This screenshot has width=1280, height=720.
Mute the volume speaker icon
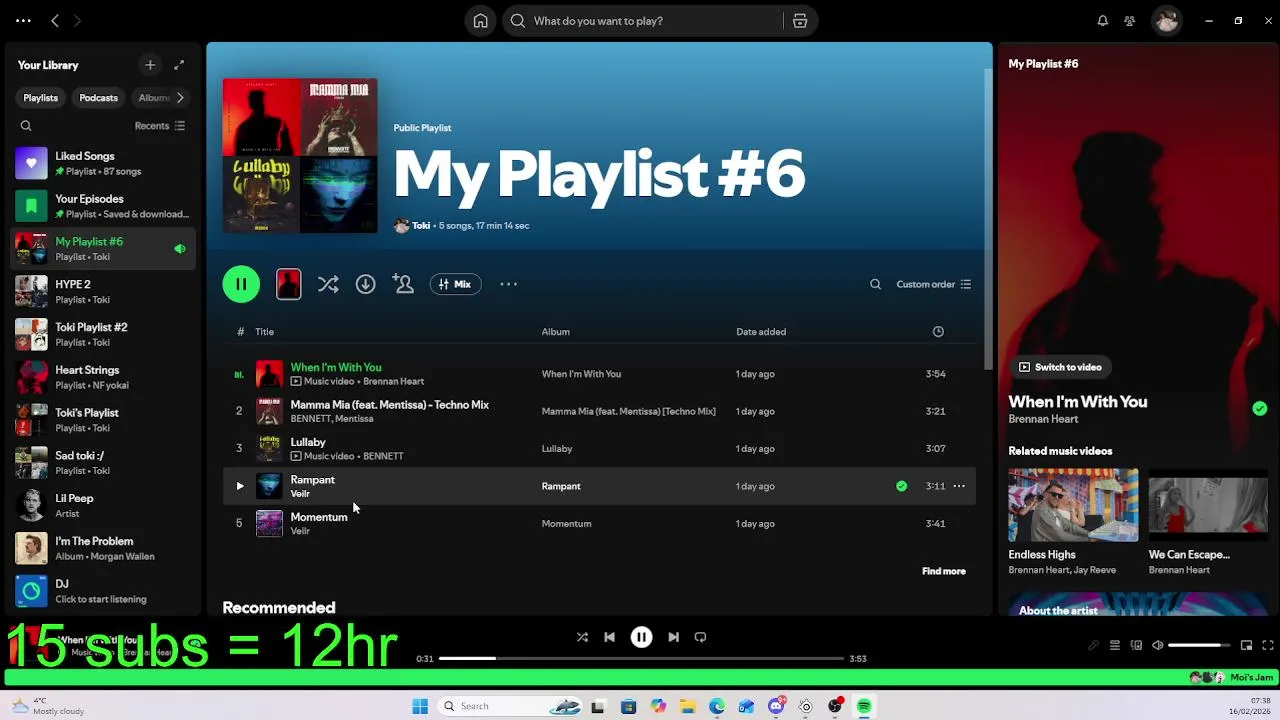pos(1157,646)
